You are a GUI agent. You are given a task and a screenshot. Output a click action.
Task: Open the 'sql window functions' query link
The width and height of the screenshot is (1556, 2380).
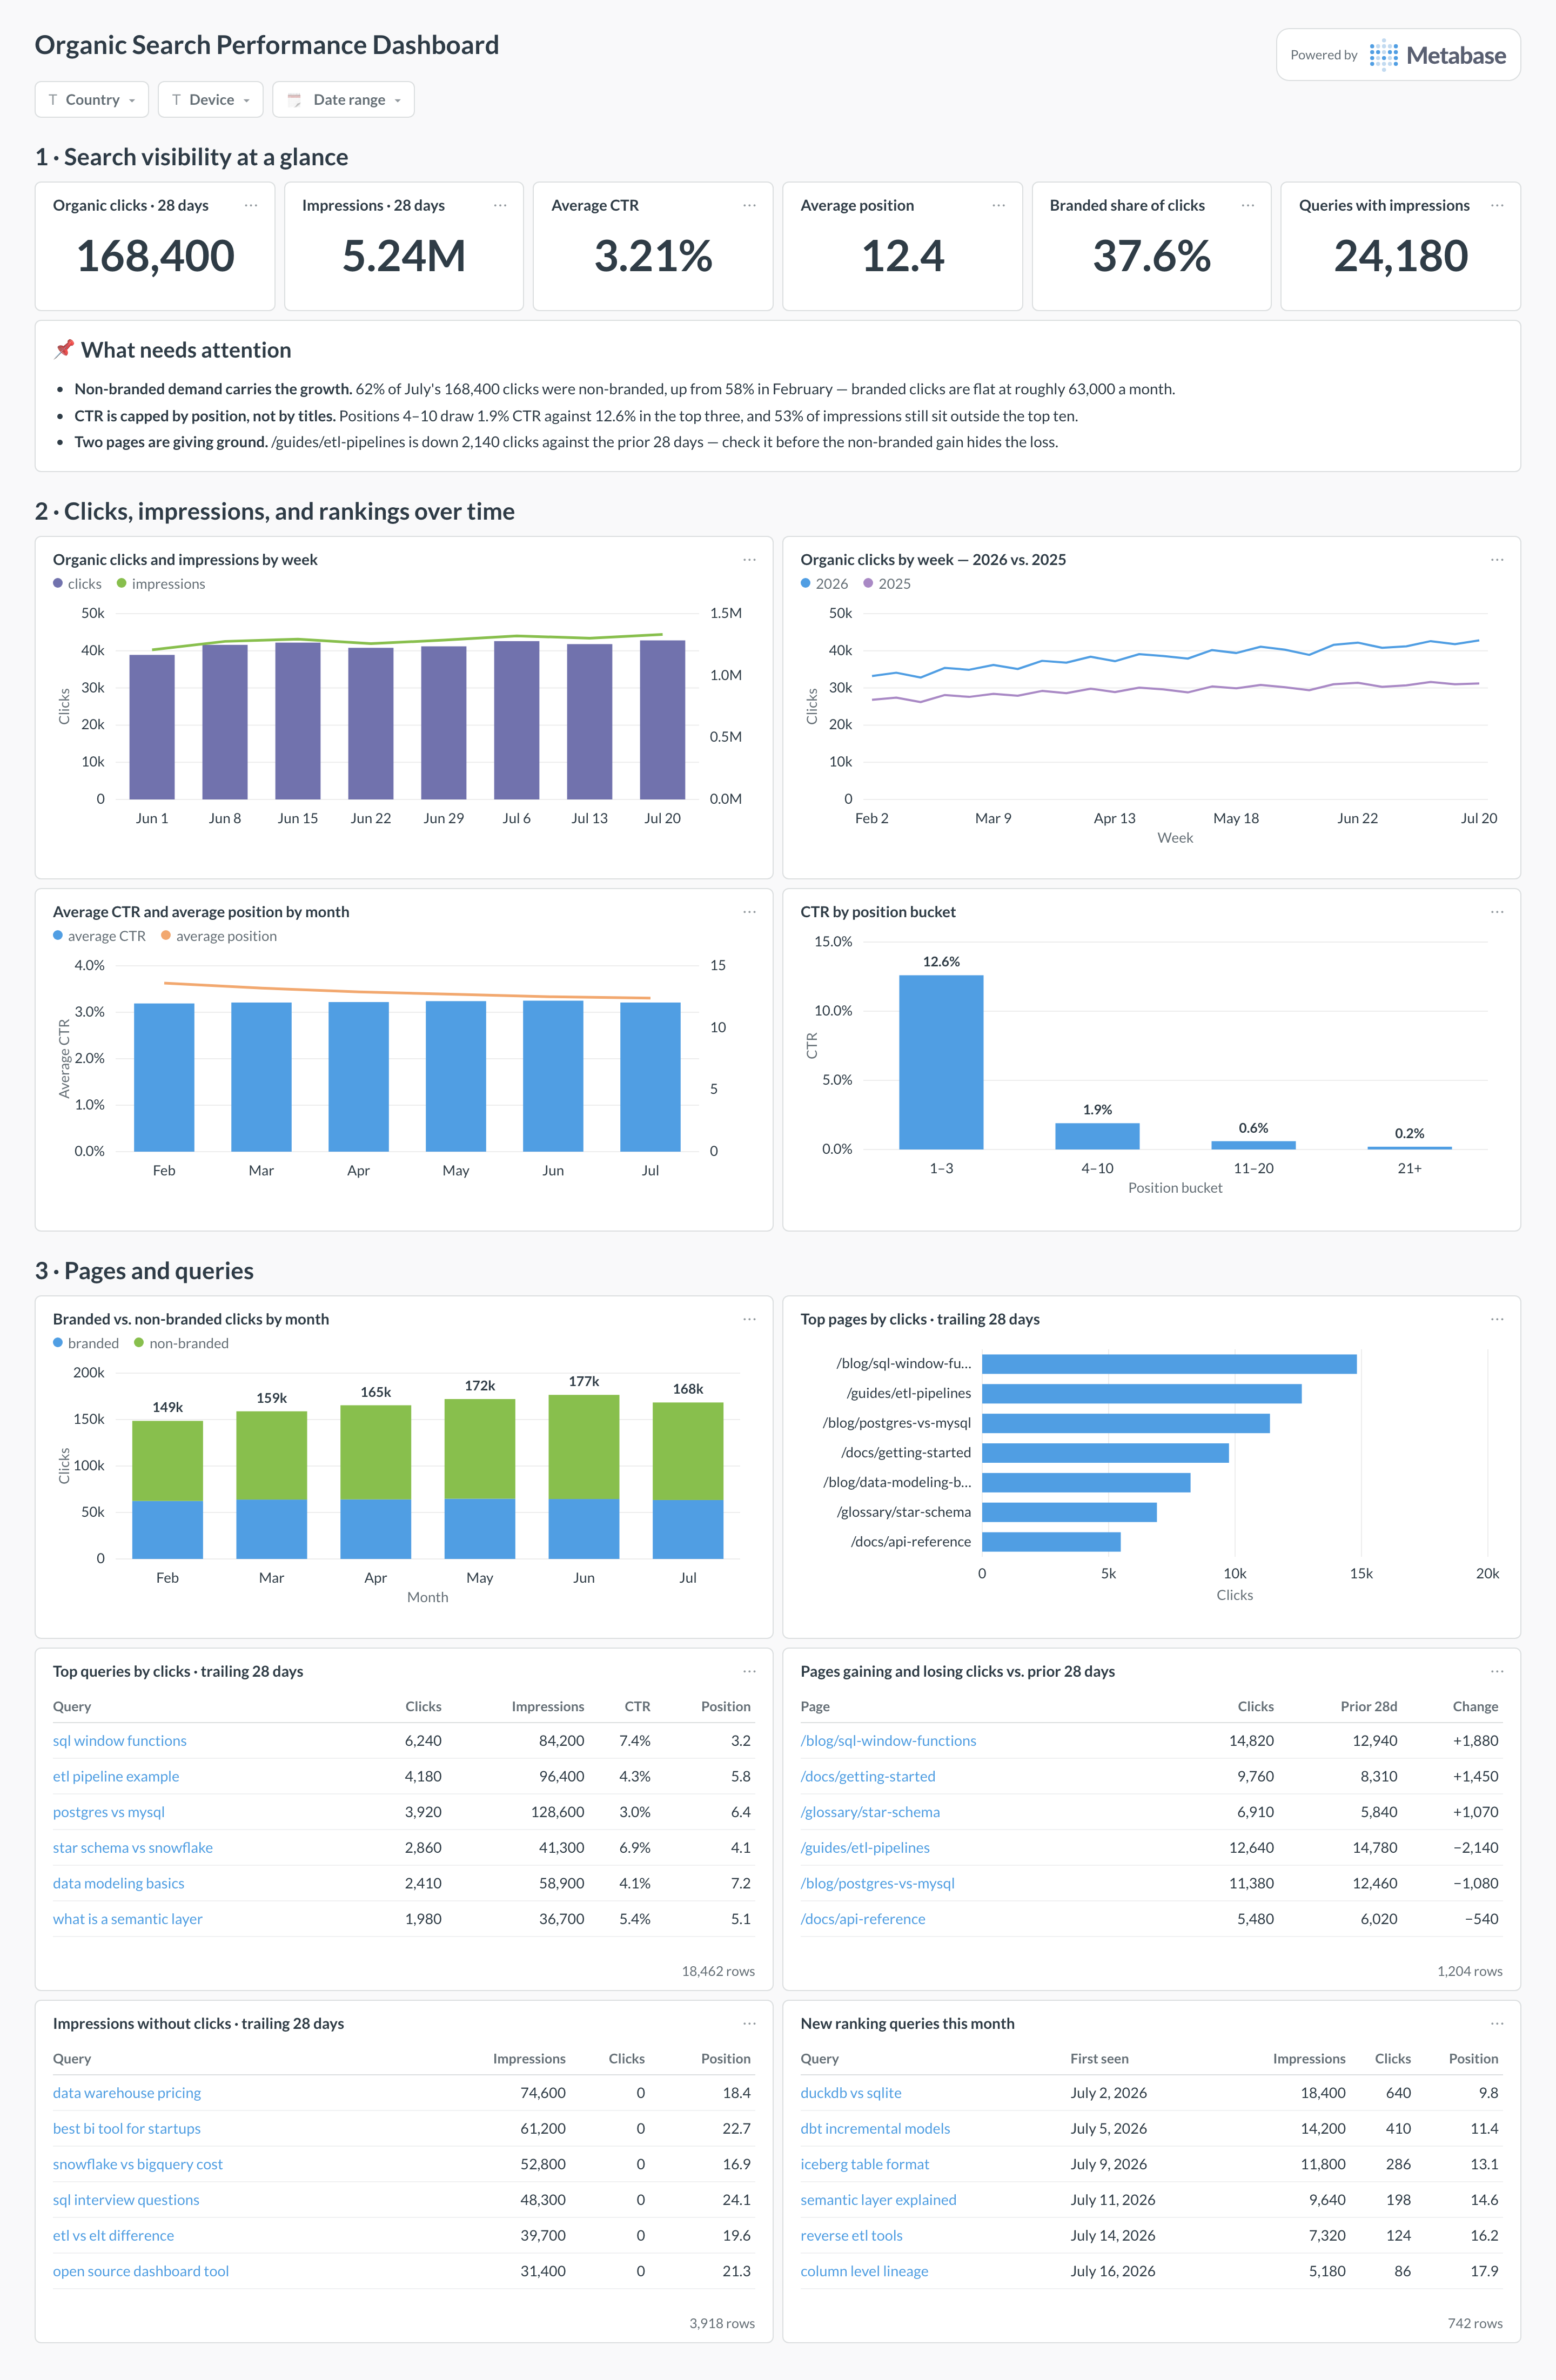pyautogui.click(x=120, y=1741)
